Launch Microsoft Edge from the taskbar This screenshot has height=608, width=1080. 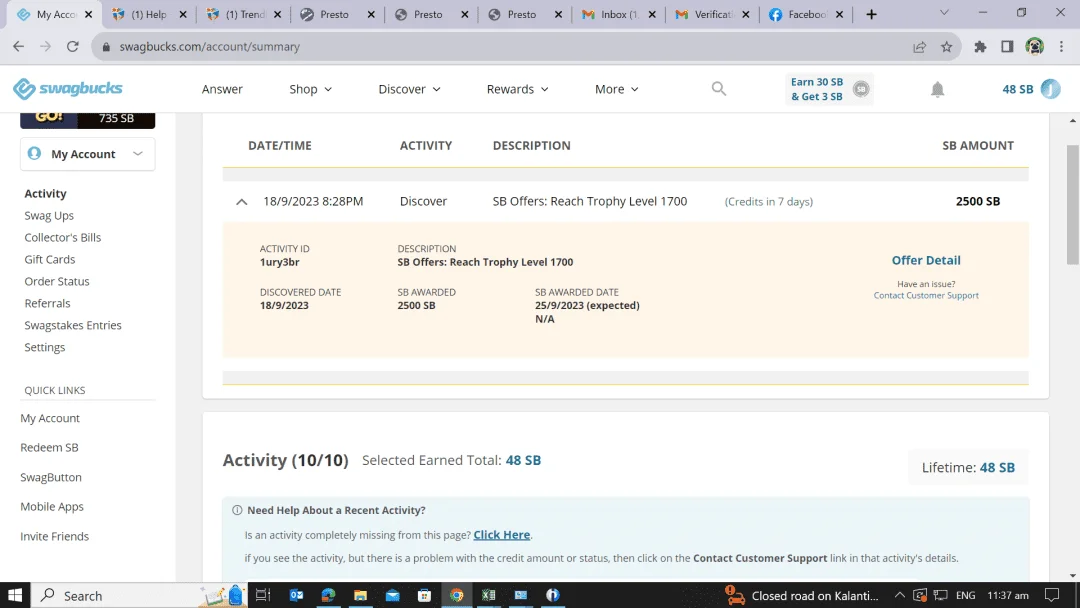click(x=329, y=596)
